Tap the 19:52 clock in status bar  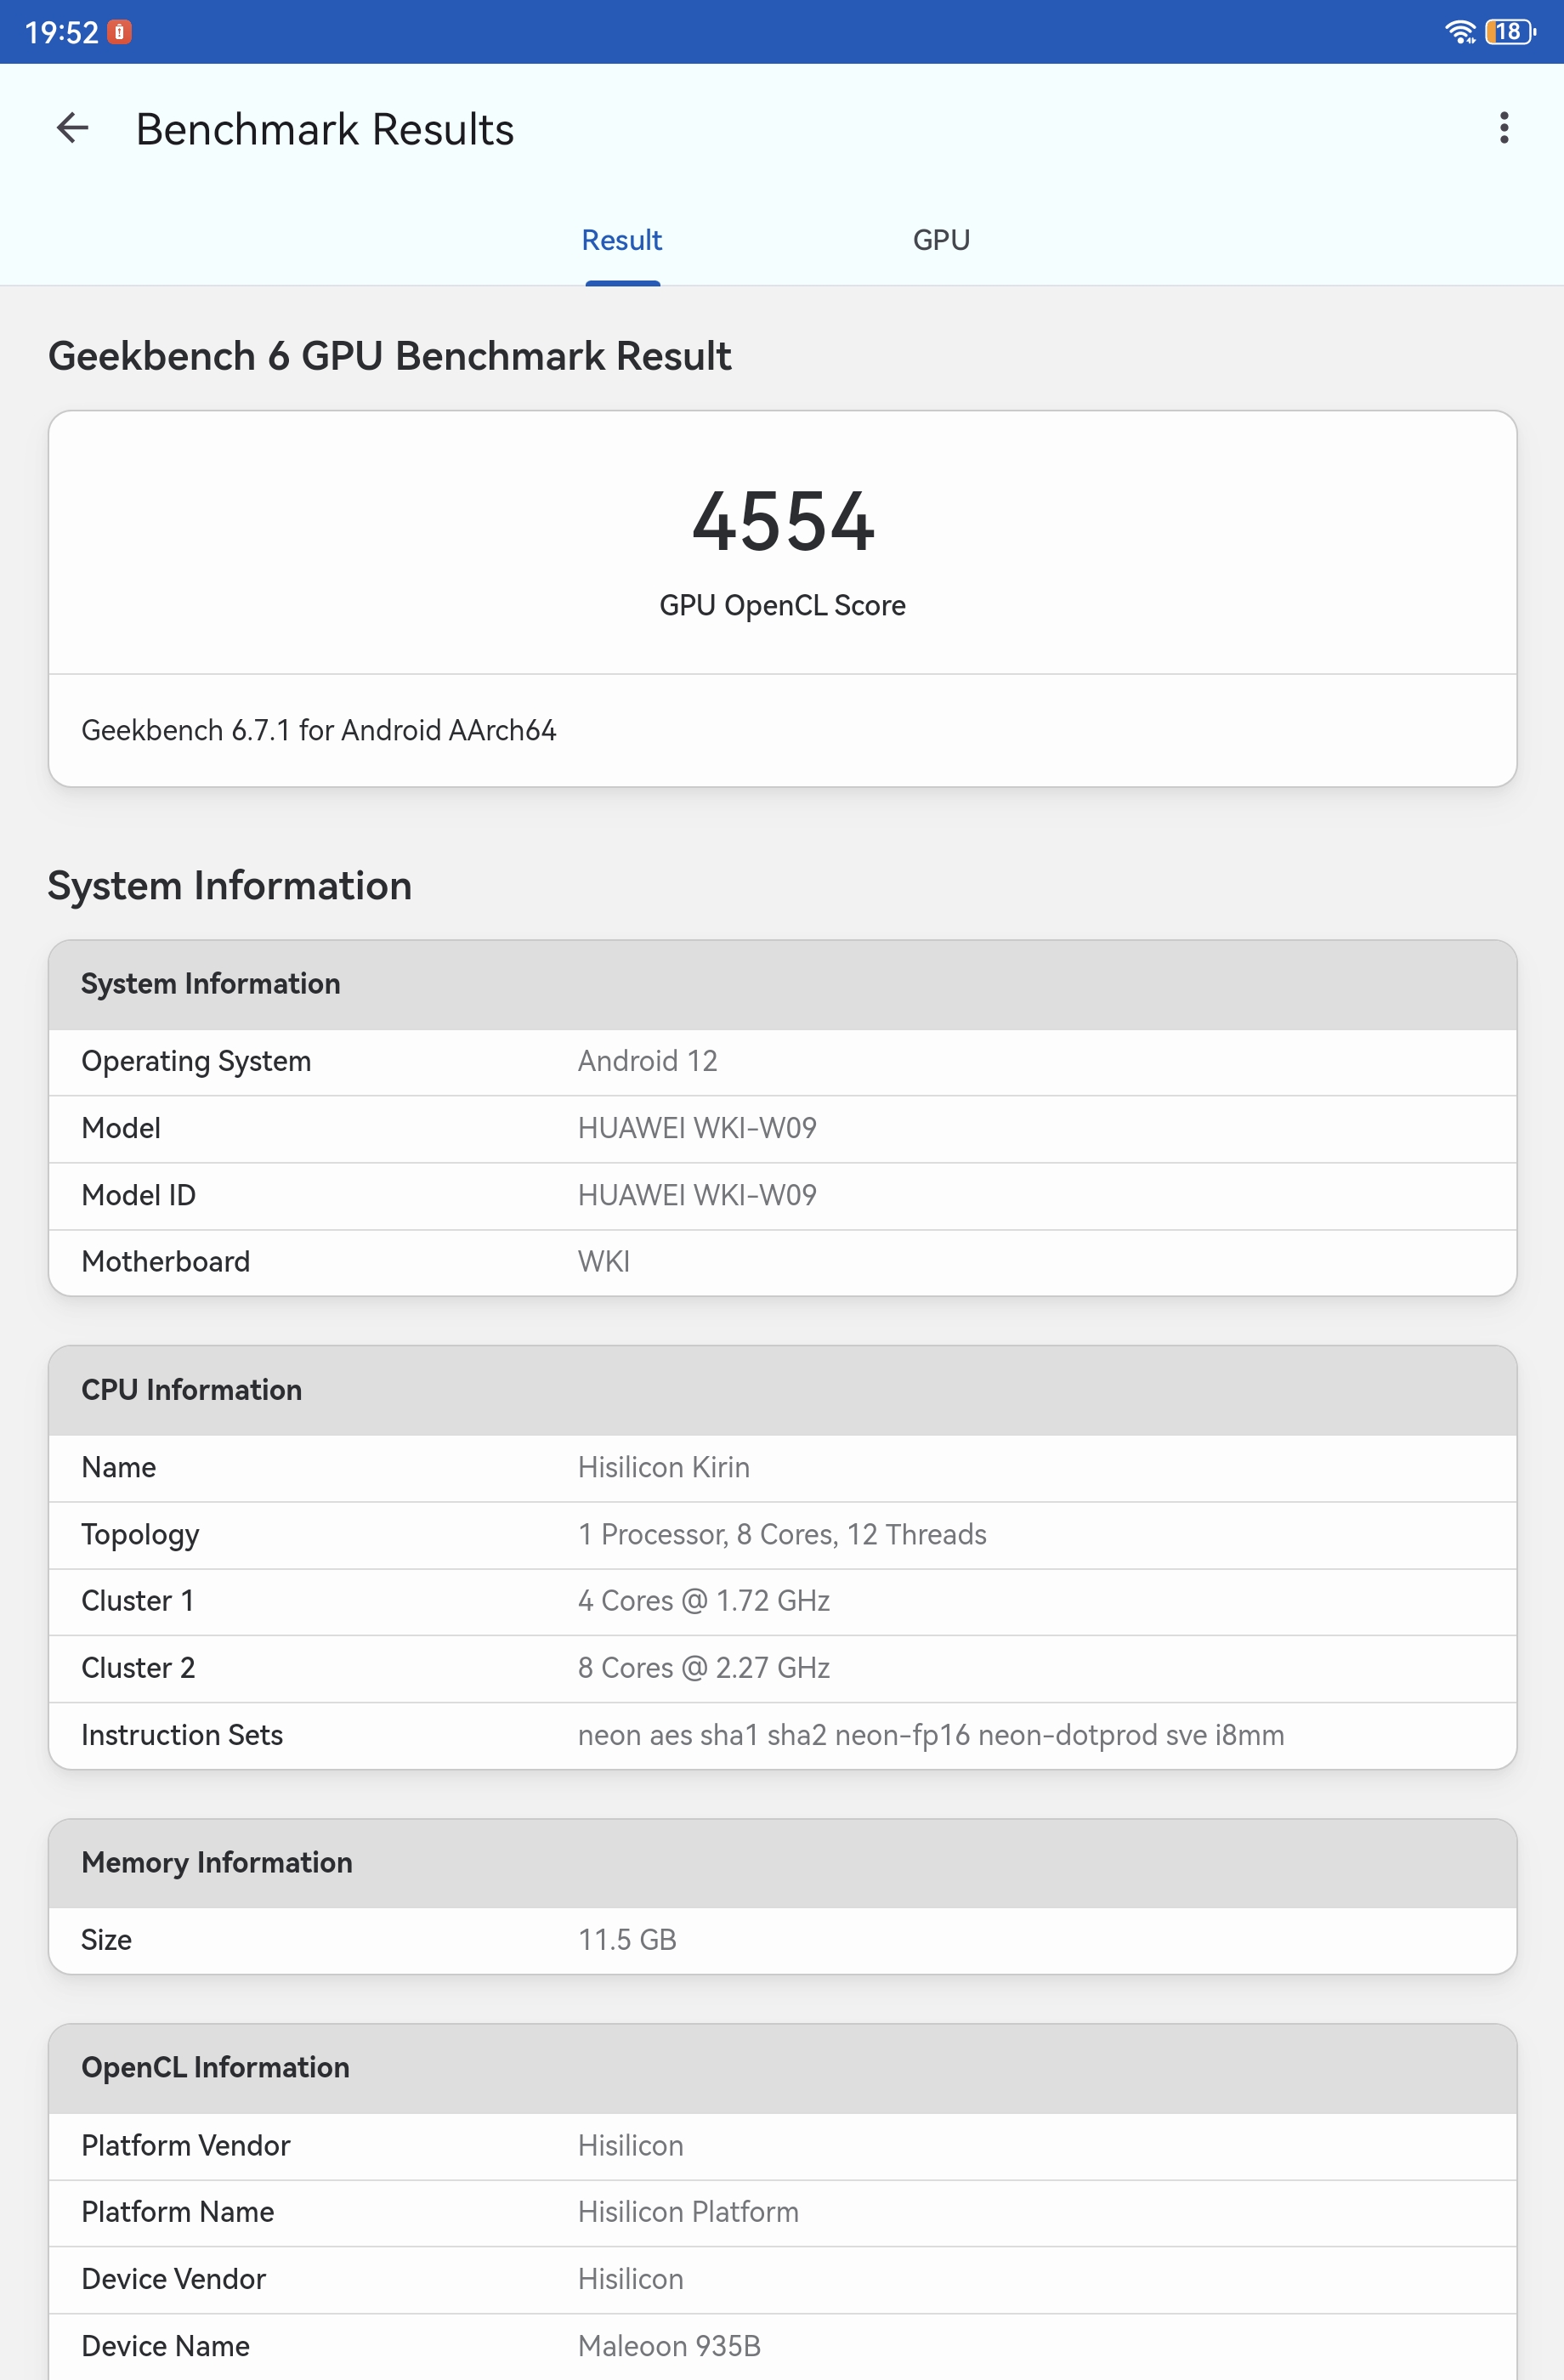pos(61,32)
